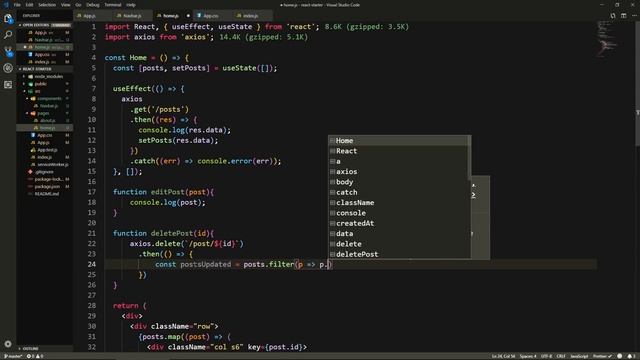Viewport: 640px width, 360px height.
Task: Open home.js in the explorer tree
Action: coord(44,128)
